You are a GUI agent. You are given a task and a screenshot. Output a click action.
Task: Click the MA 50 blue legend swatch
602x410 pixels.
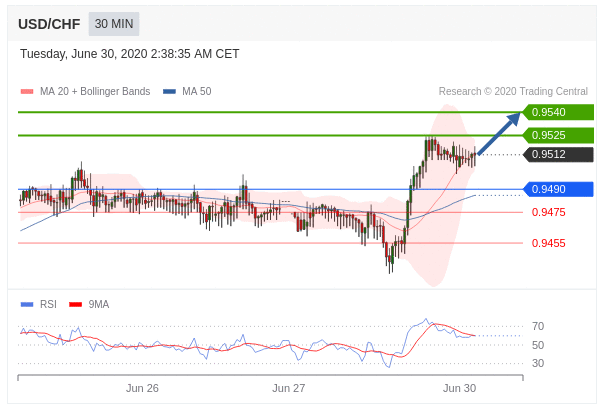pos(169,91)
